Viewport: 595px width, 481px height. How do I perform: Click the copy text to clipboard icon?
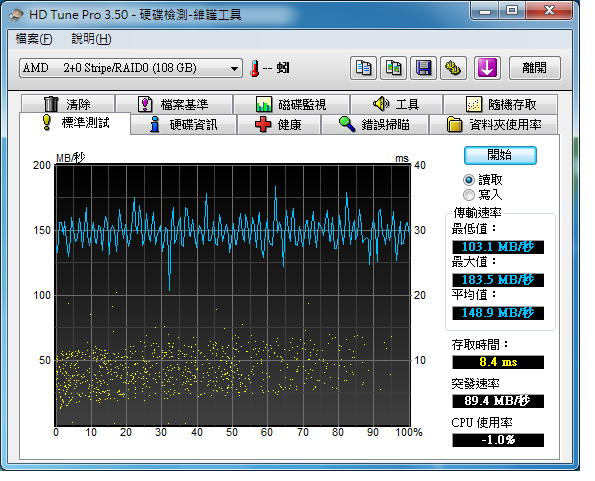click(x=363, y=68)
